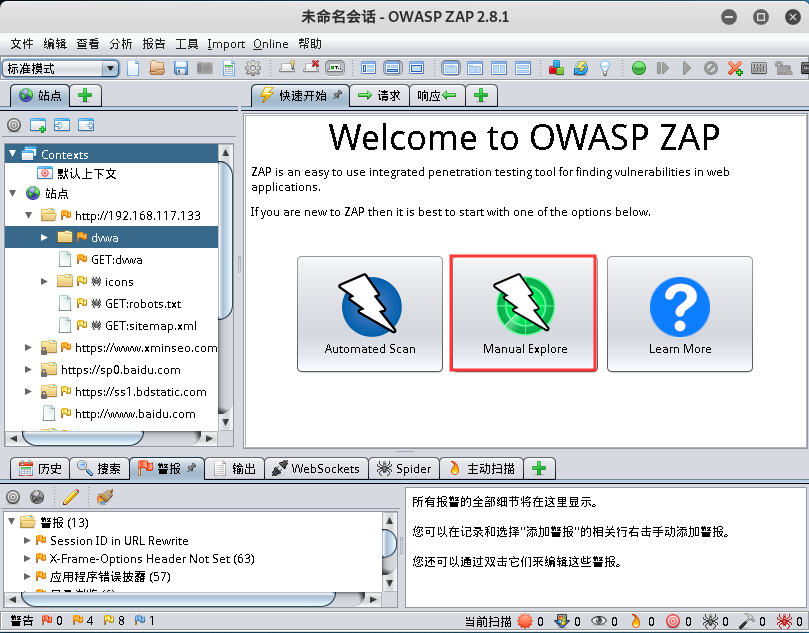Expand the dvwa folder node
Image resolution: width=809 pixels, height=633 pixels.
(44, 237)
